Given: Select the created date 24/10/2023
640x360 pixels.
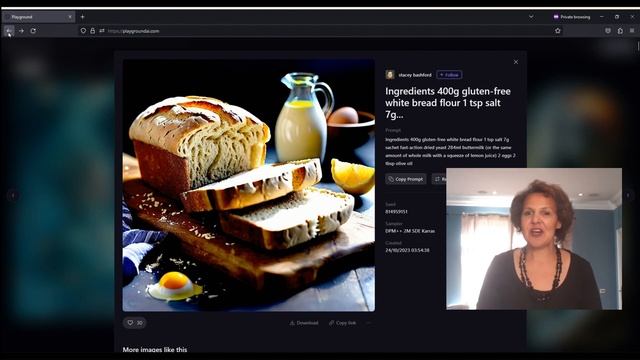Looking at the screenshot, I should click(x=407, y=250).
